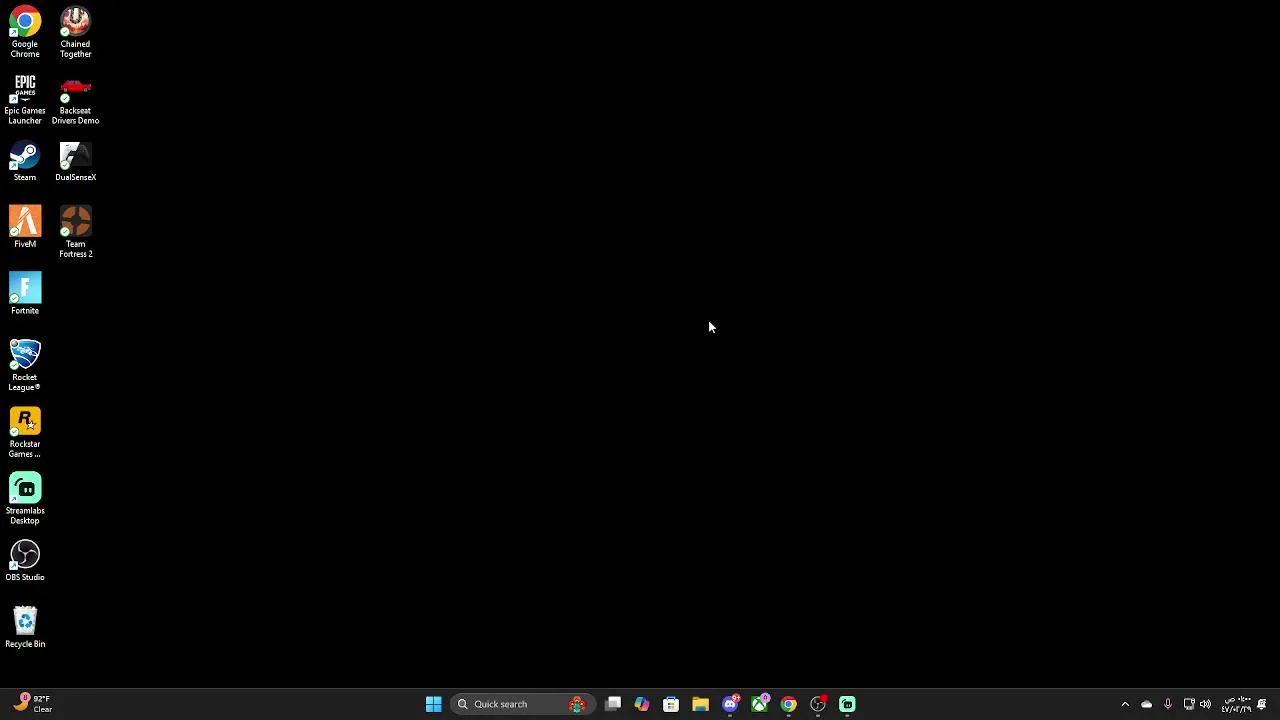Open the notifications bell icon
The image size is (1280, 720).
(x=1262, y=704)
